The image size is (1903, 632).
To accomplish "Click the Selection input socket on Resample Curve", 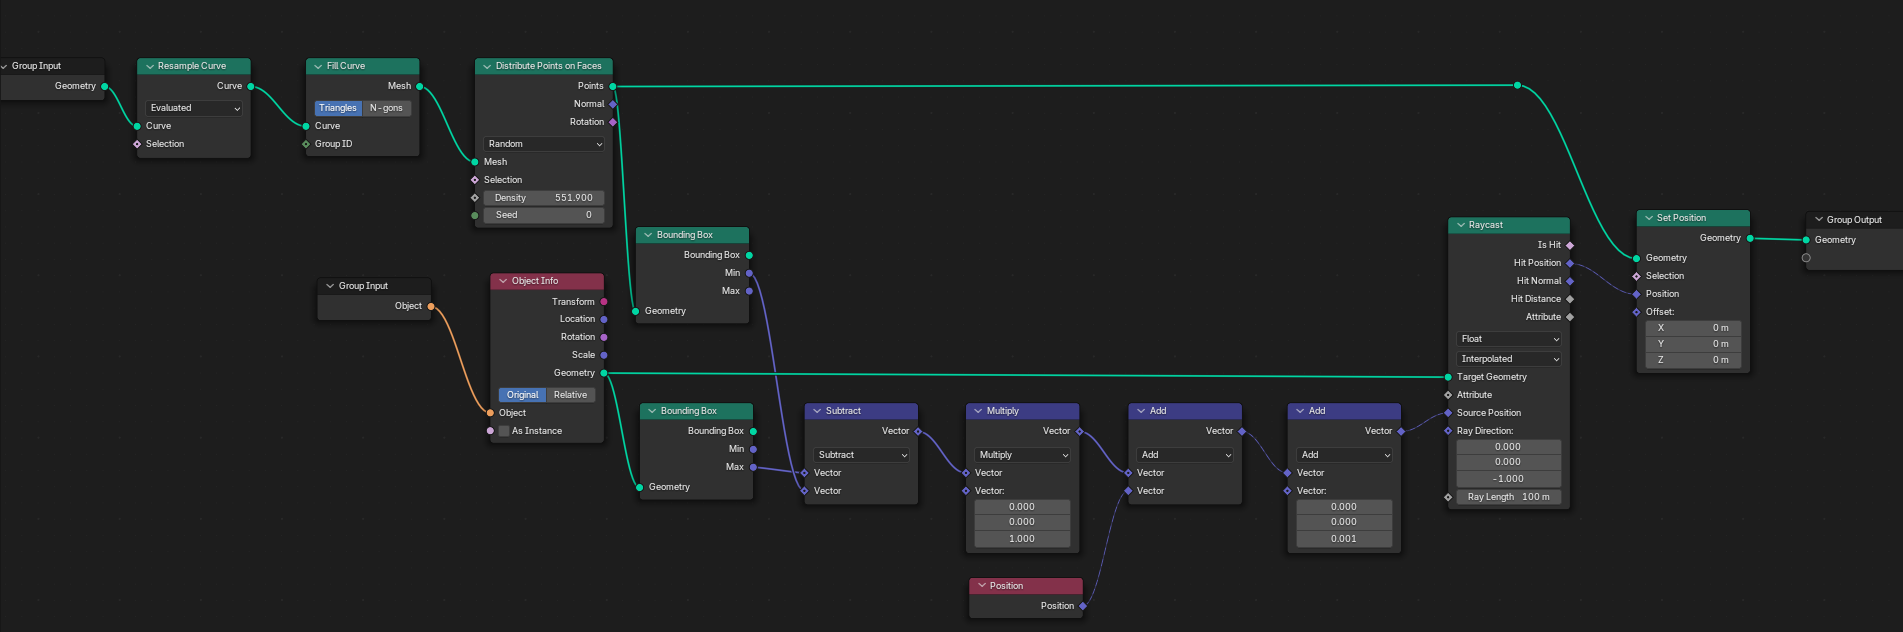I will click(x=137, y=144).
